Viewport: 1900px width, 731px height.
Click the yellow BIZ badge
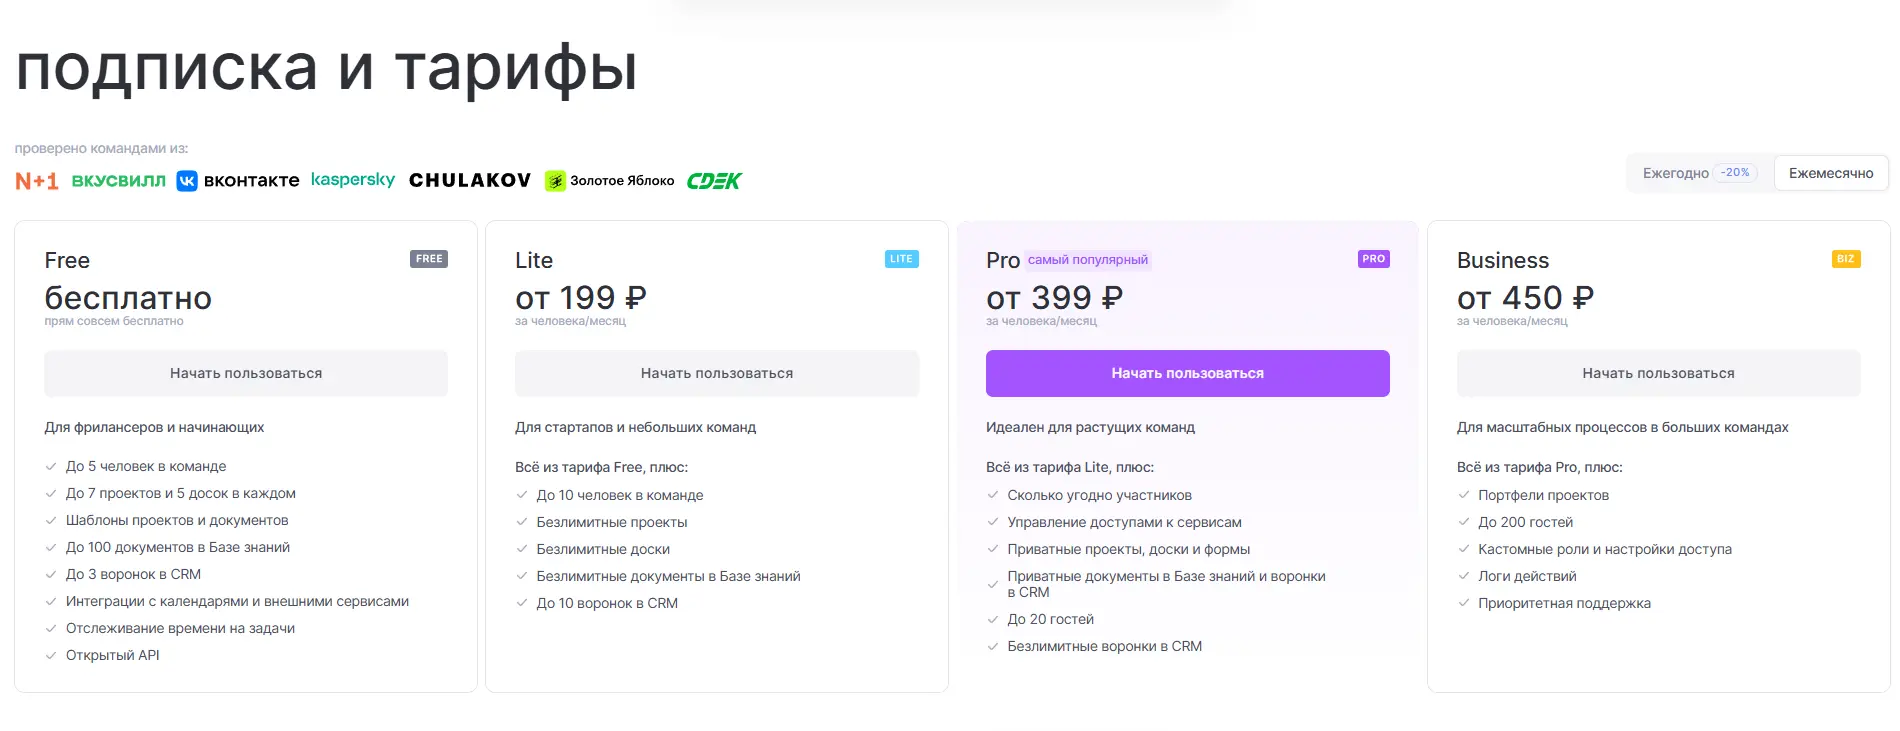click(1845, 259)
